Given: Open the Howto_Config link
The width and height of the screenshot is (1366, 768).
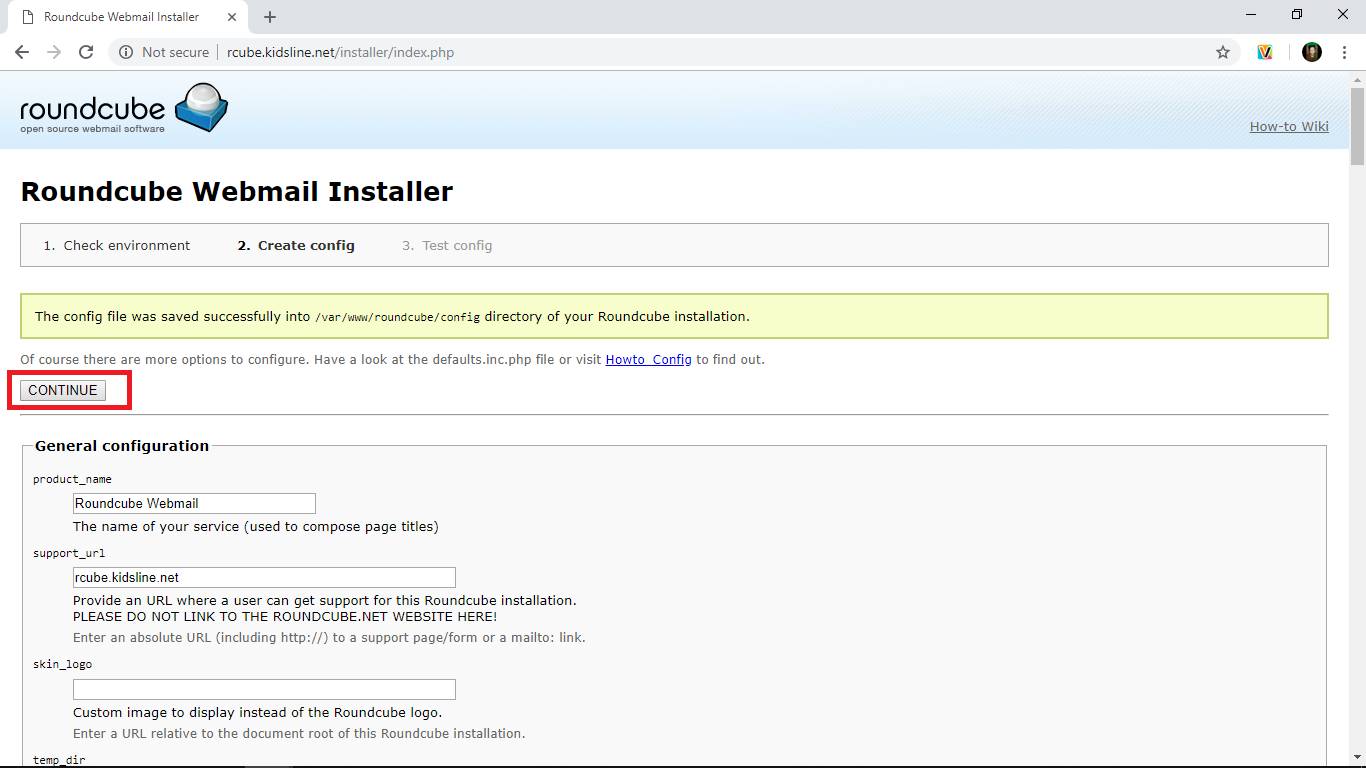Looking at the screenshot, I should [649, 359].
